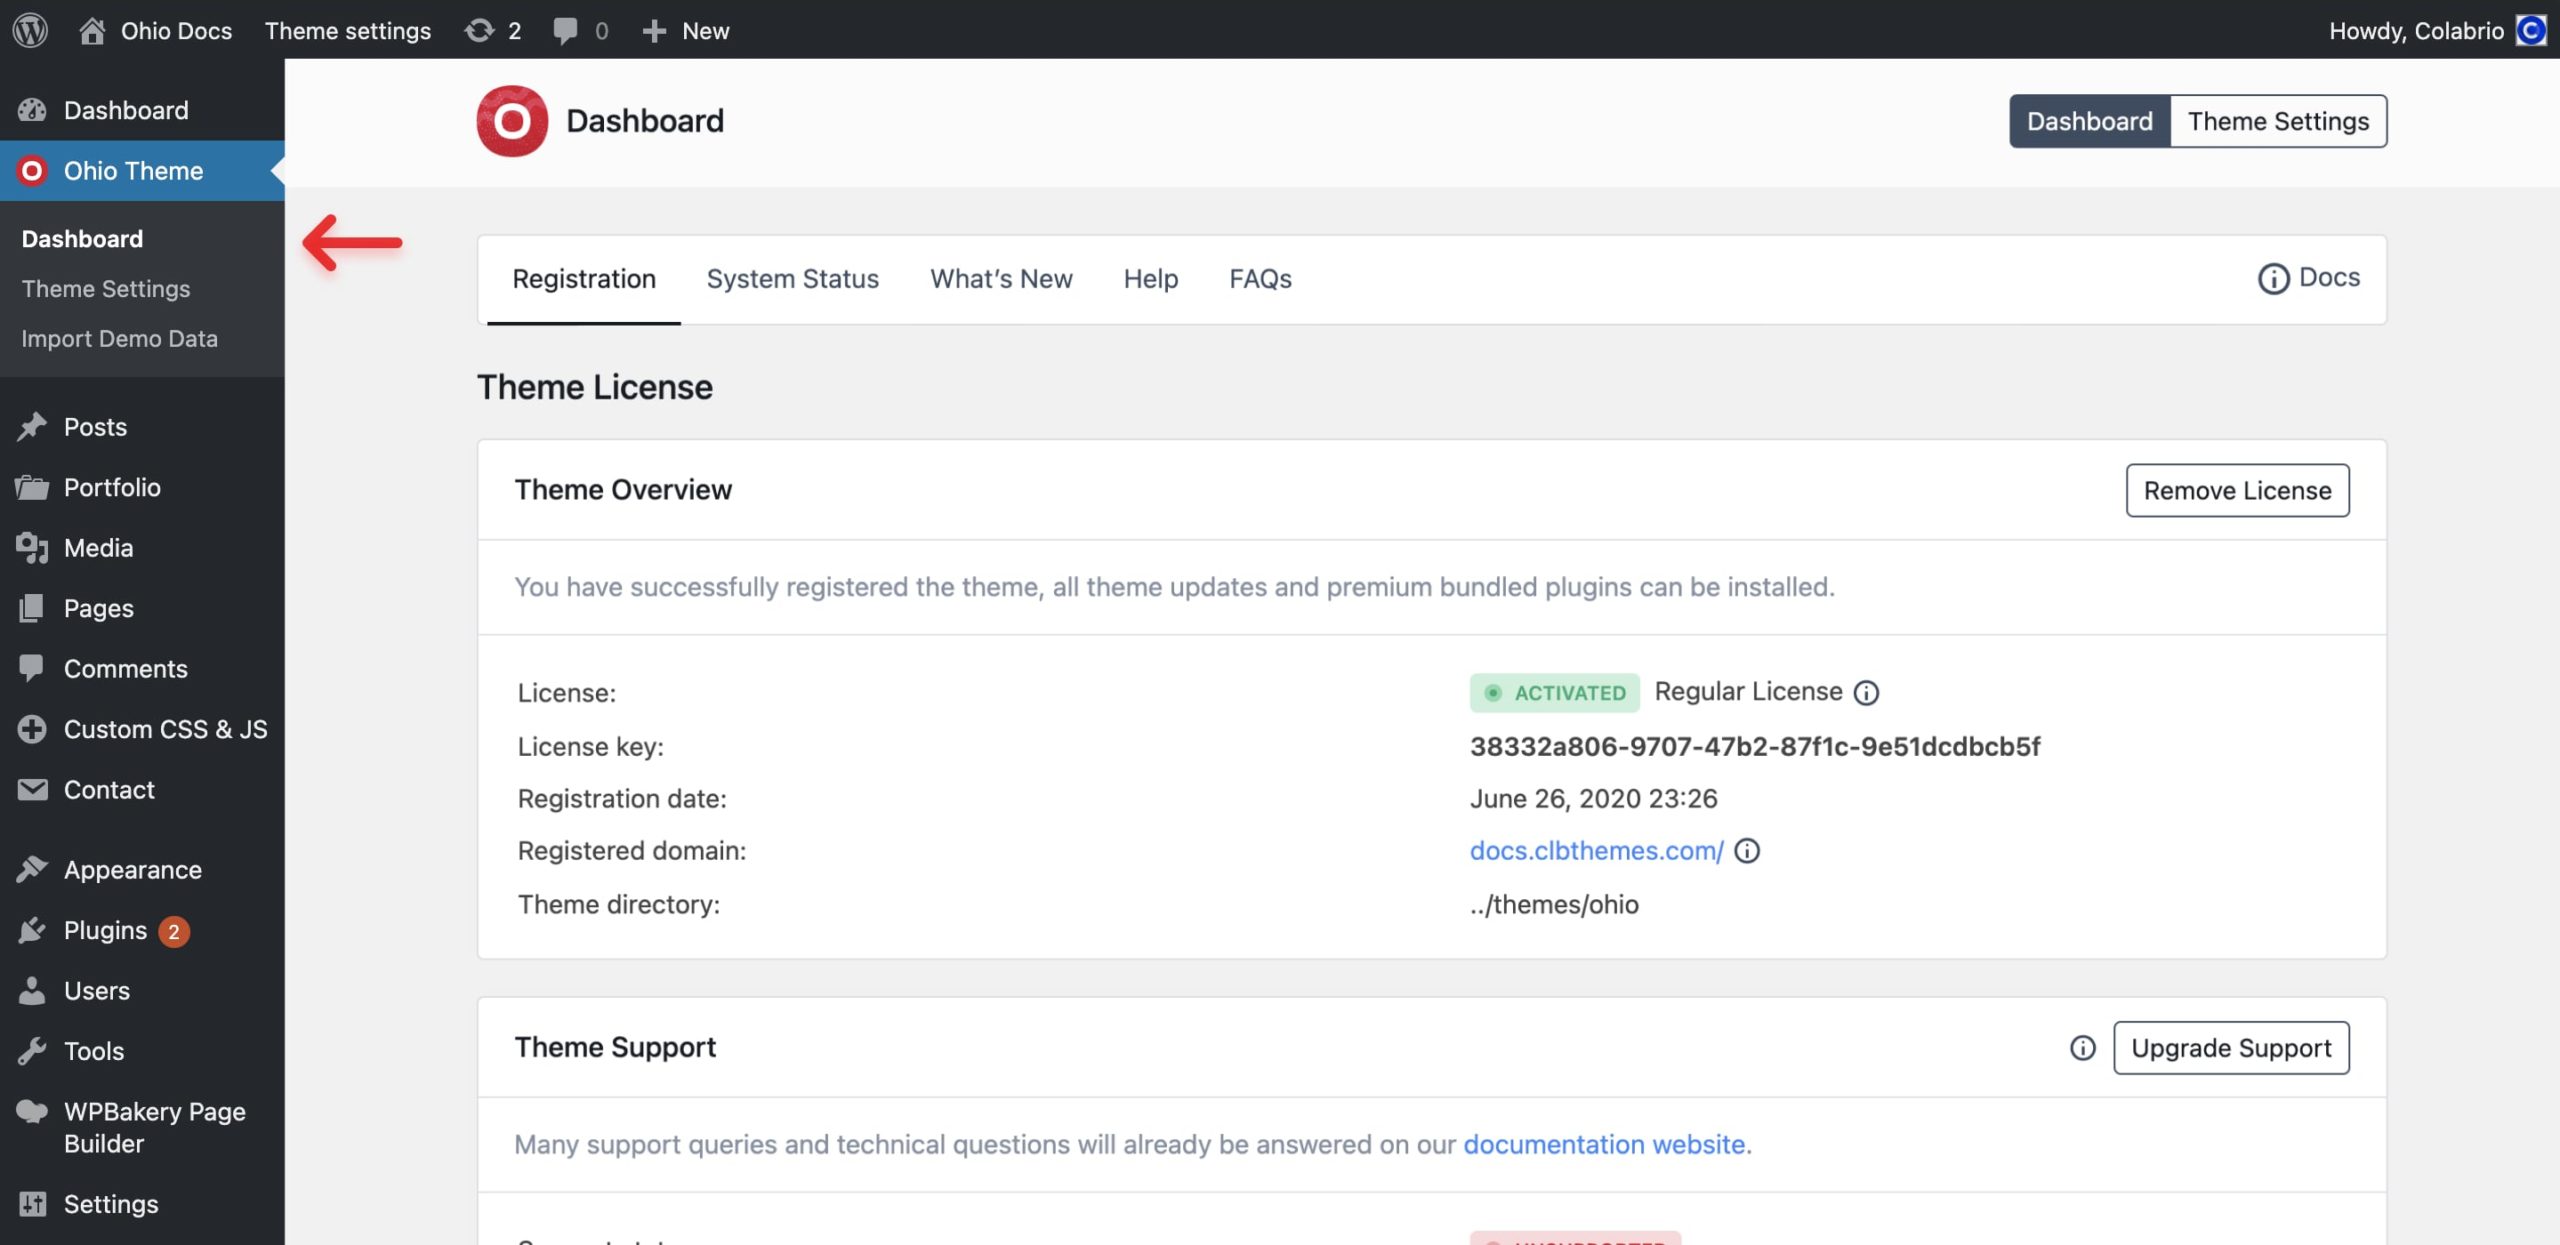The height and width of the screenshot is (1245, 2560).
Task: Open the docs.clbthemes.com/ link
Action: pos(1596,851)
